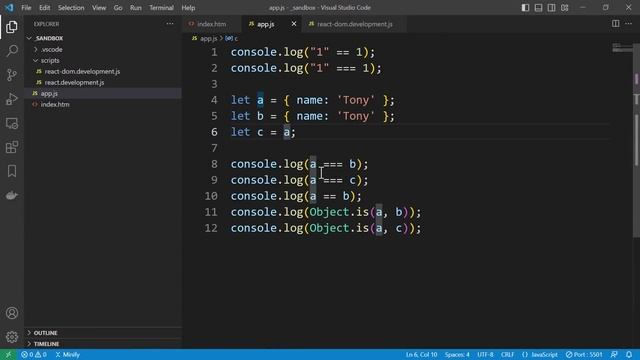Split the editor to the right
Screen dimensions: 640x360
point(616,24)
